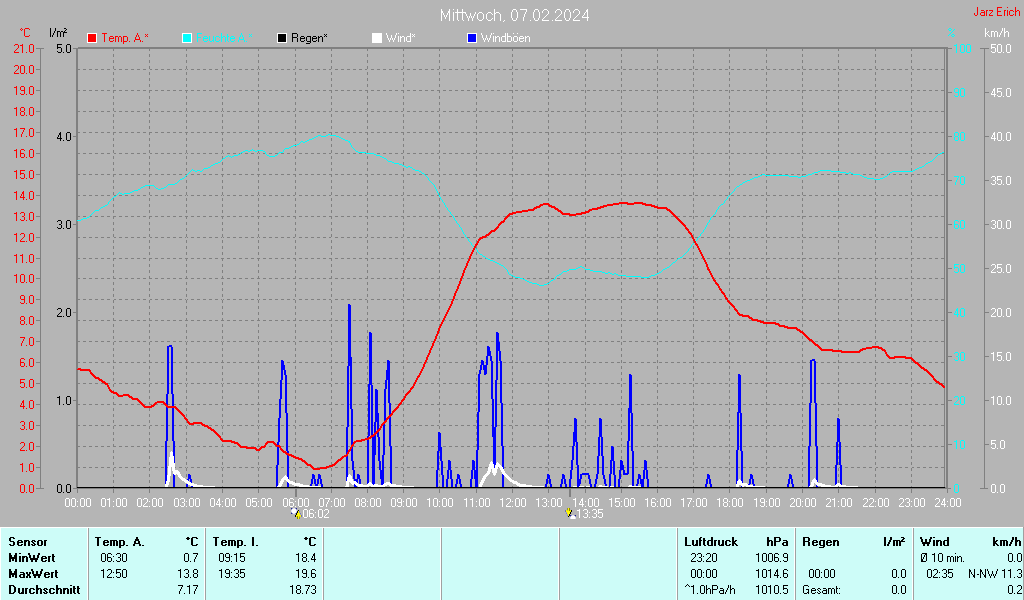This screenshot has width=1024, height=600.
Task: Click the sunrise icon next to 06:02
Action: [296, 513]
